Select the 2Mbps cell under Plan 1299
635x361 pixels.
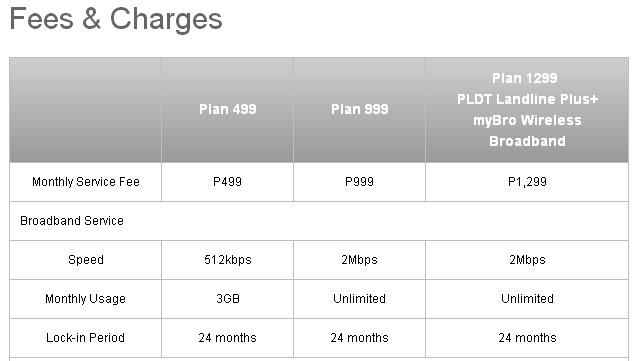tap(527, 260)
